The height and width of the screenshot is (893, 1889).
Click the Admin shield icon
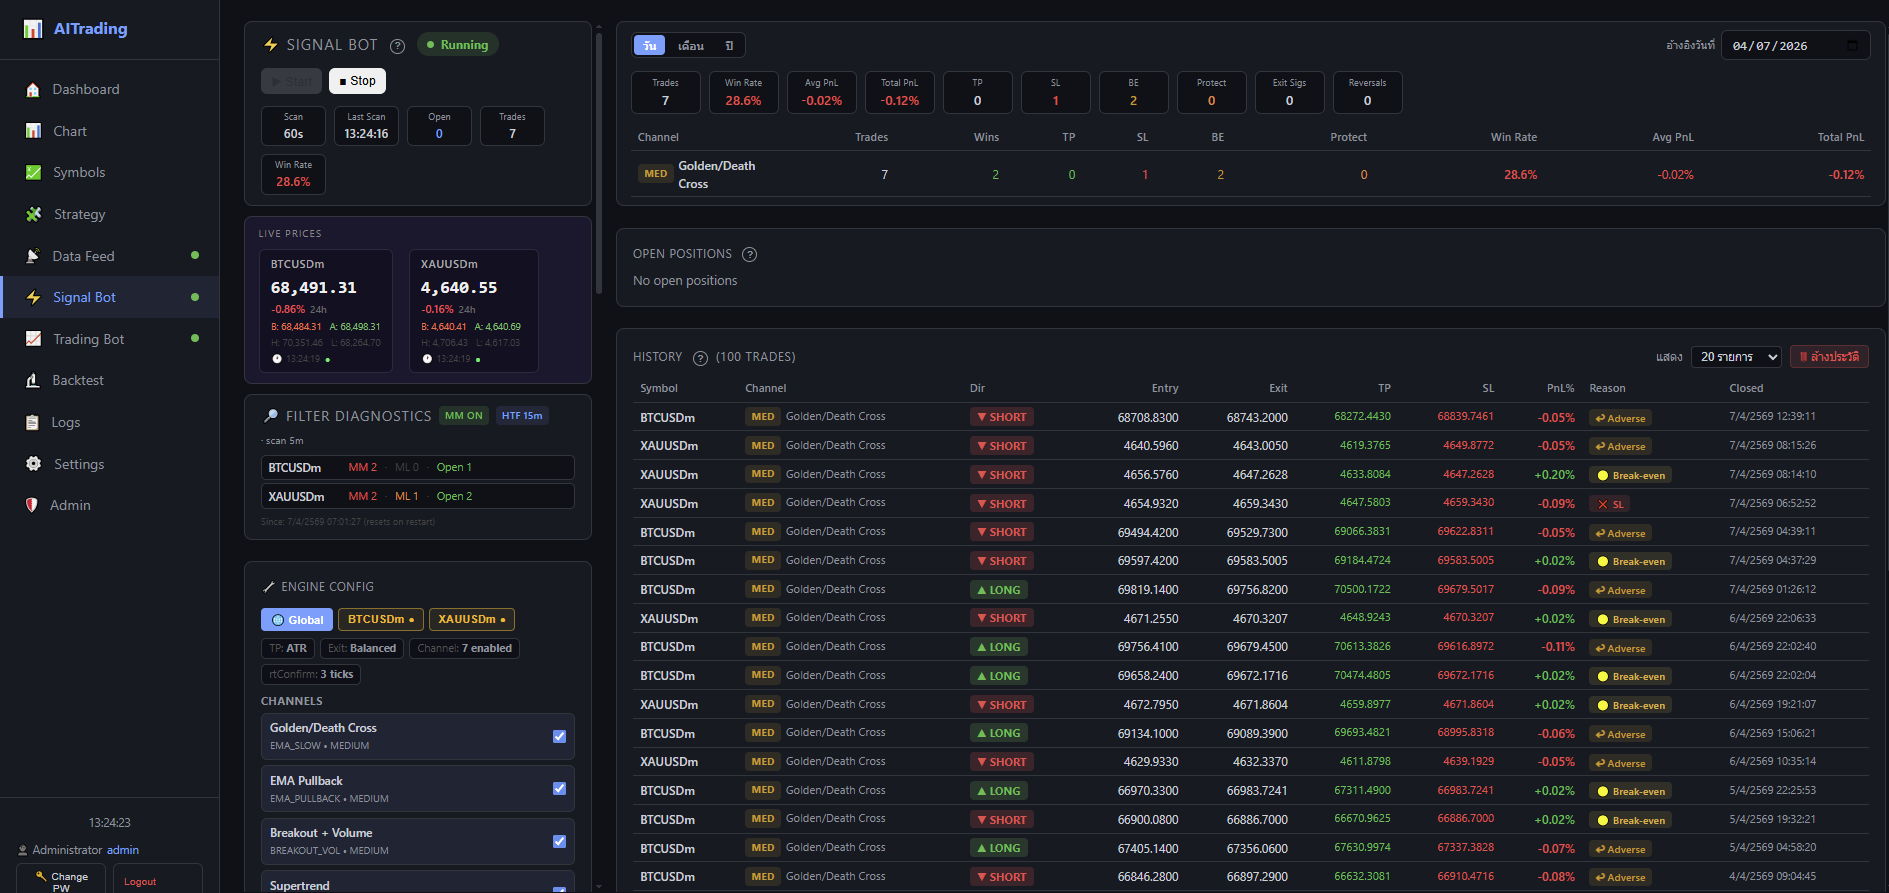coord(31,506)
